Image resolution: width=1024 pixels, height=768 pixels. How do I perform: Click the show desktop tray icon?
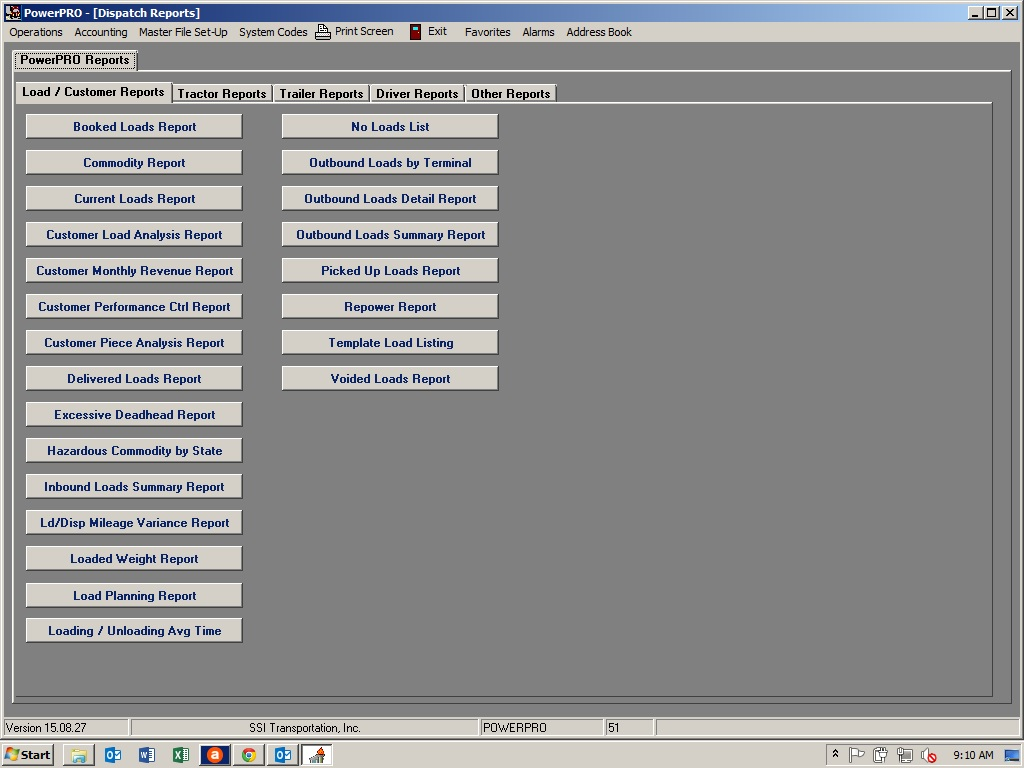click(1012, 756)
